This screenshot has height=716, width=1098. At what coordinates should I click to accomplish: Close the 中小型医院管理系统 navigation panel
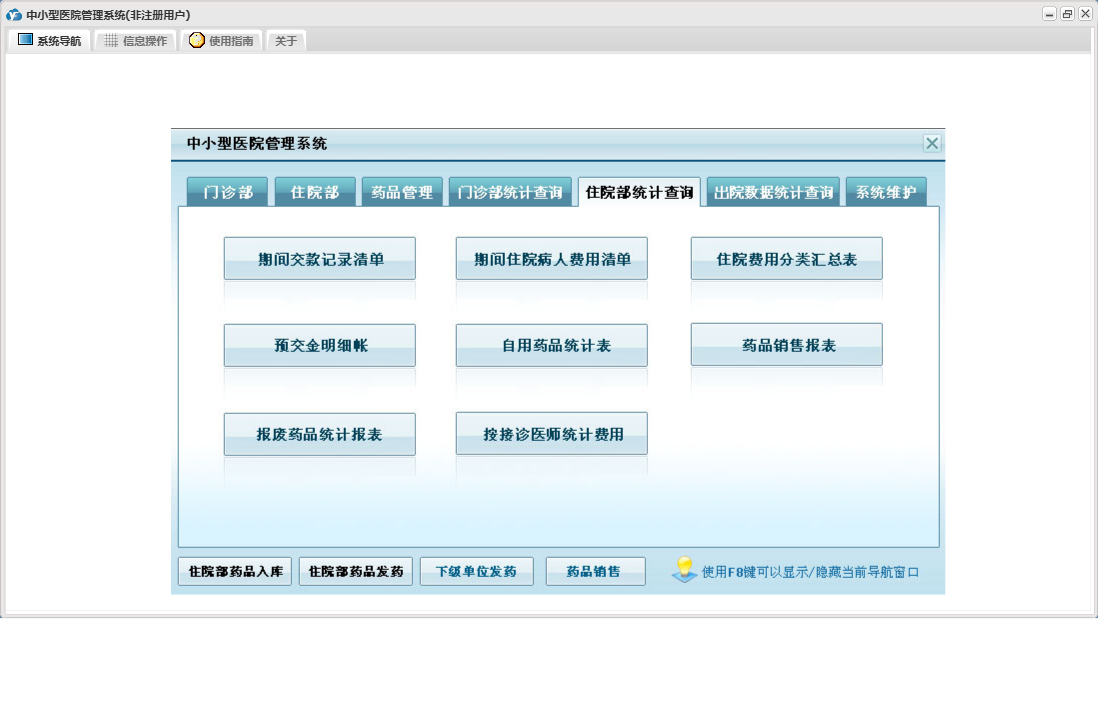coord(931,144)
